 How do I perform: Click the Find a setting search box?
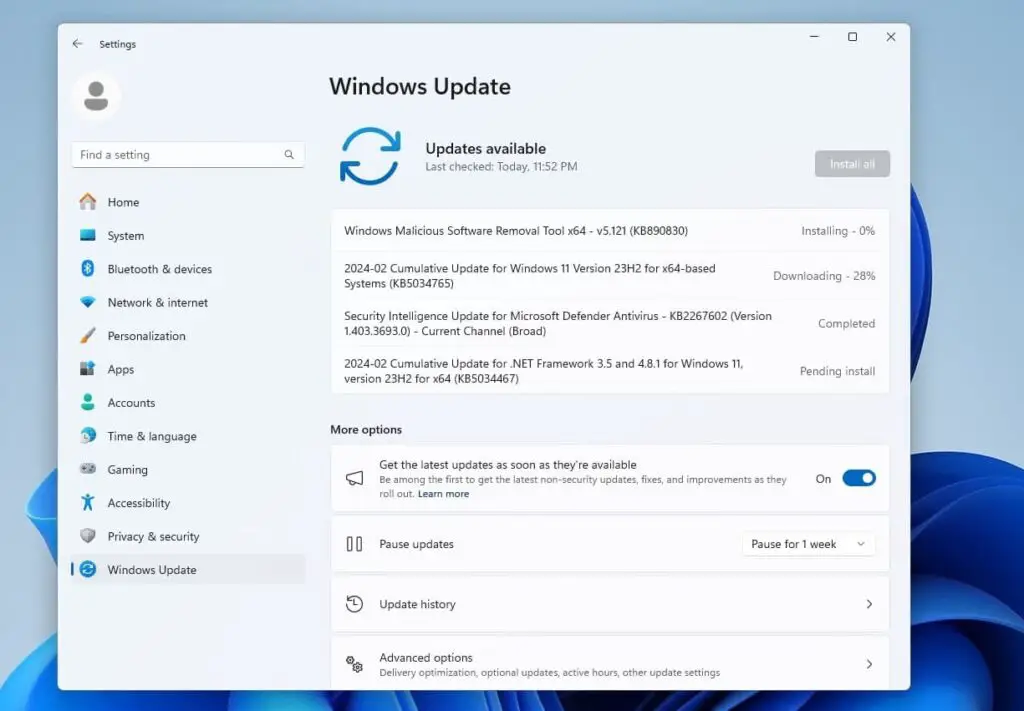tap(187, 155)
